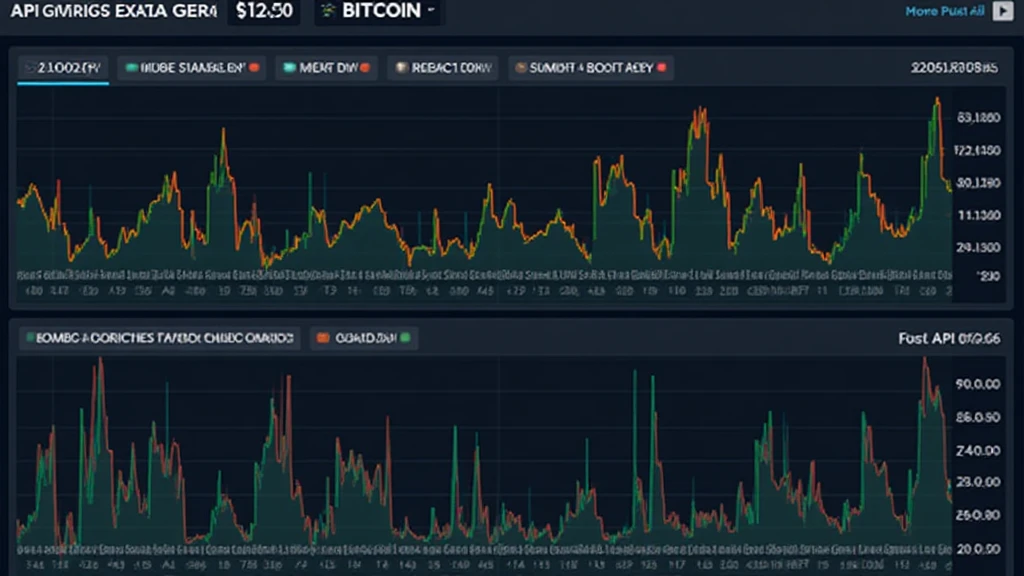The width and height of the screenshot is (1024, 576).
Task: Click the arrow icon beside More Pust All
Action: coord(1004,12)
